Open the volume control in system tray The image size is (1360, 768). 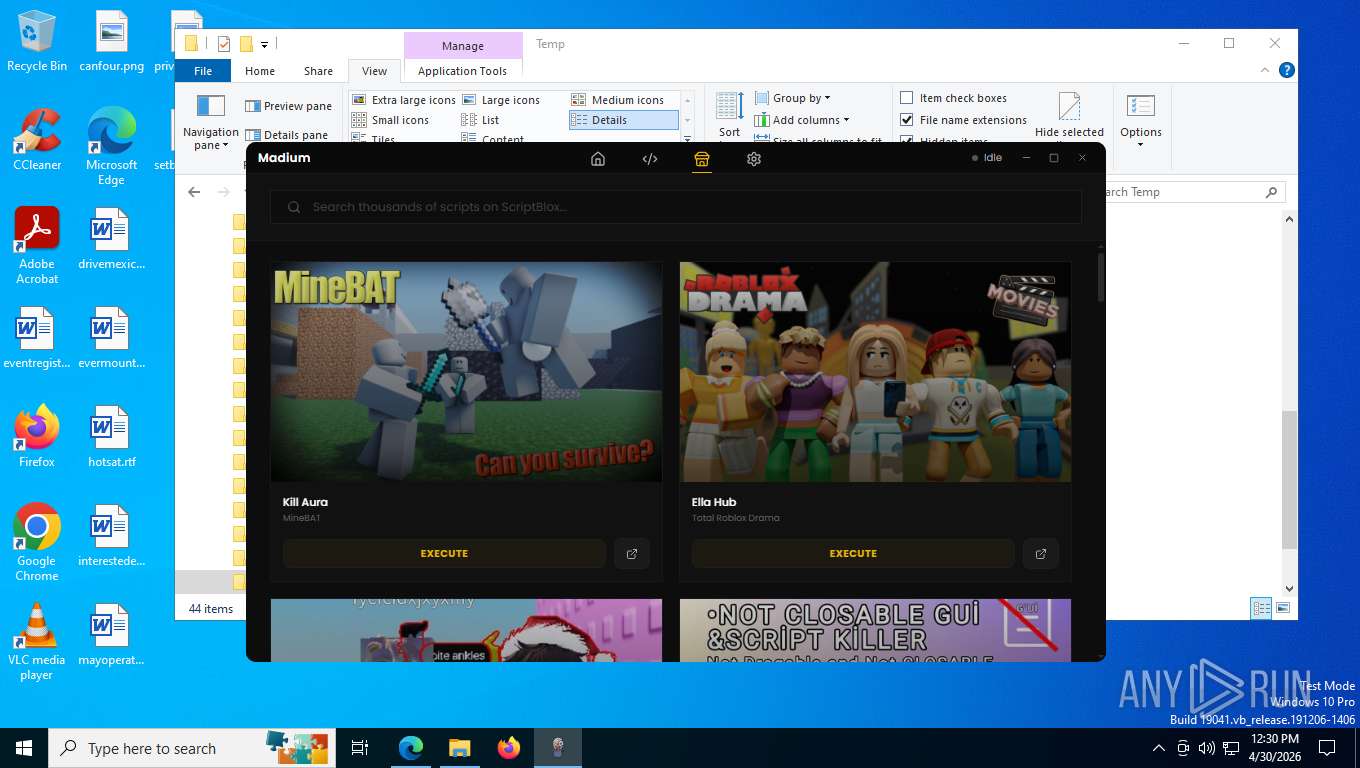click(x=1206, y=748)
